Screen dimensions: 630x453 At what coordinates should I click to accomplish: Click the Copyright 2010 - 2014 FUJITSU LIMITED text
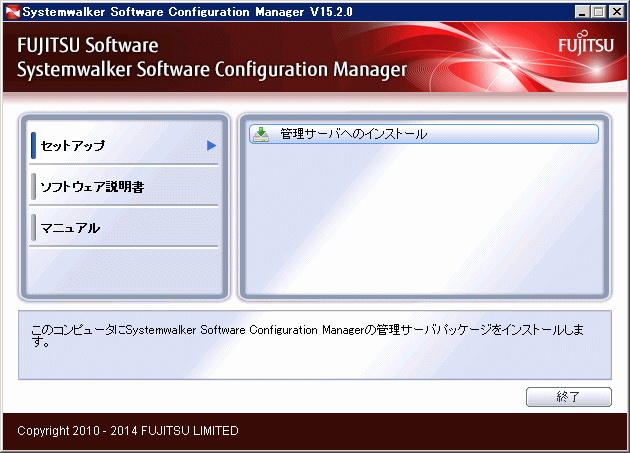(x=128, y=430)
